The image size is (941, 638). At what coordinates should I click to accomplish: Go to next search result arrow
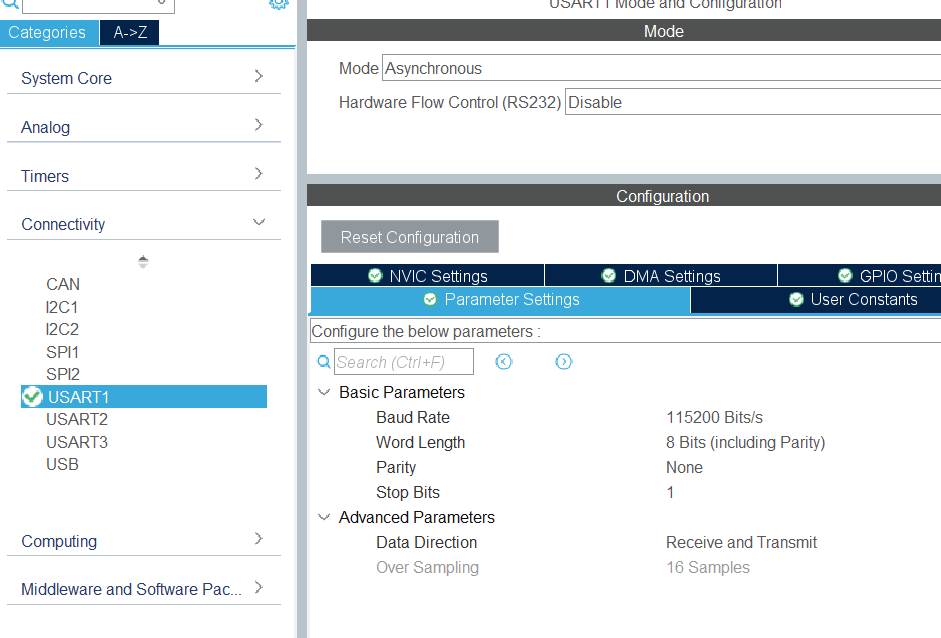pyautogui.click(x=564, y=362)
